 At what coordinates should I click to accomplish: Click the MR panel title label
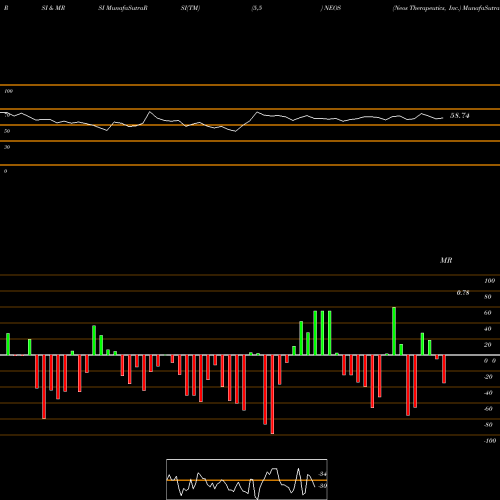click(446, 260)
